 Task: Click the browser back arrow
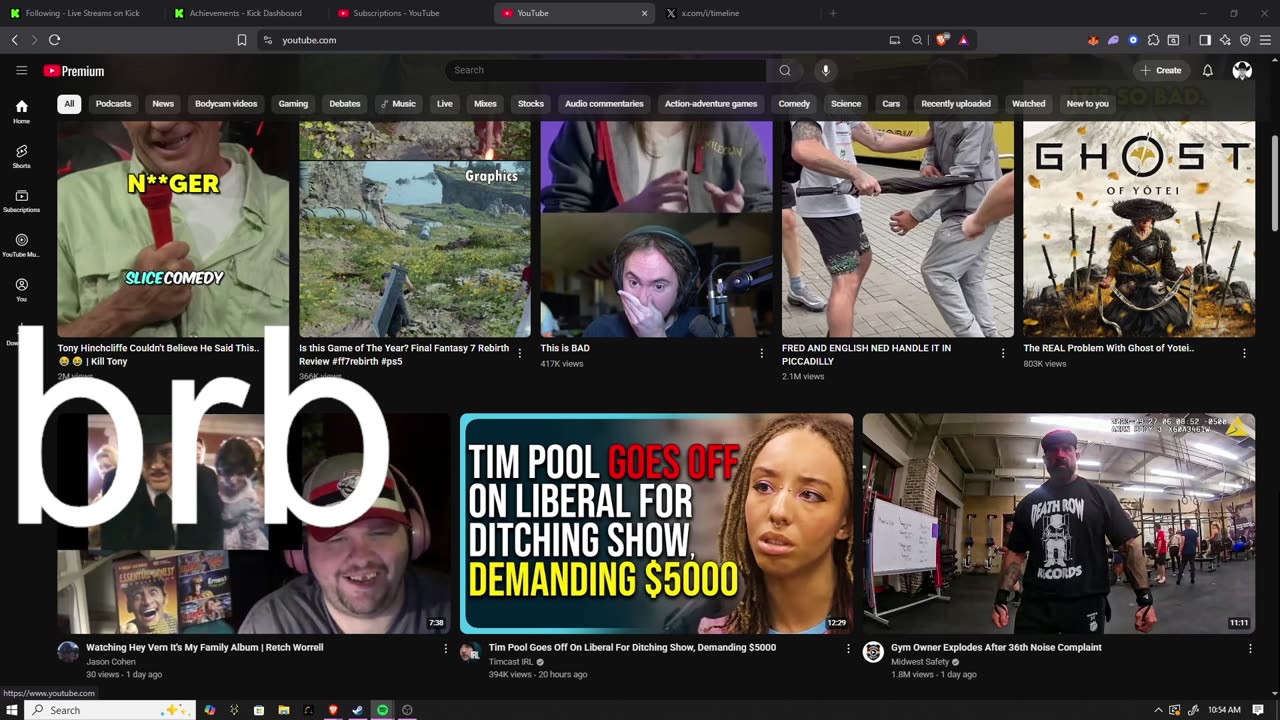coord(14,40)
